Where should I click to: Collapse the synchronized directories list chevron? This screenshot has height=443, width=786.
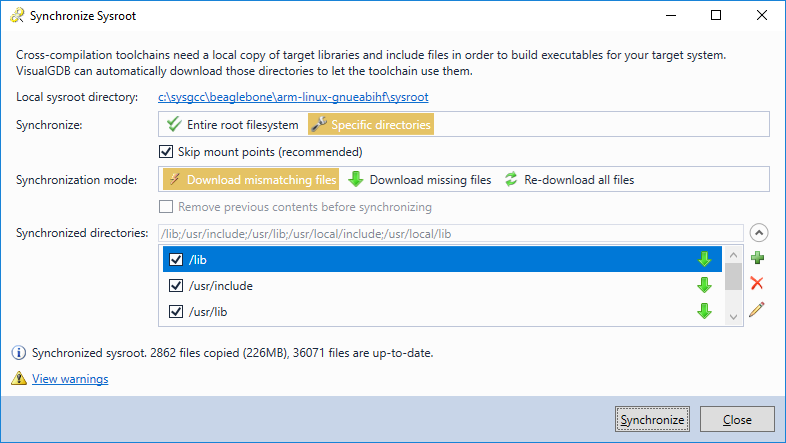759,233
